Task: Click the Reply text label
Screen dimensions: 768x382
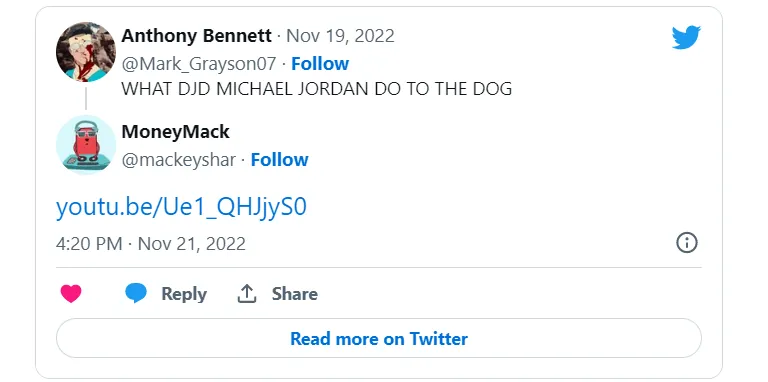Action: point(184,294)
